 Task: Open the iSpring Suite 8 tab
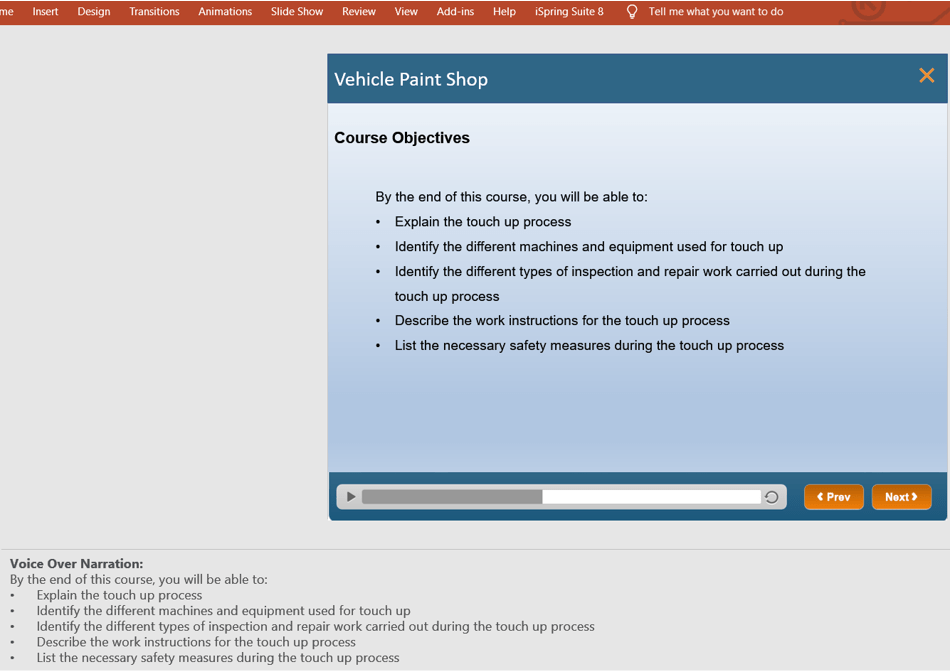coord(569,12)
